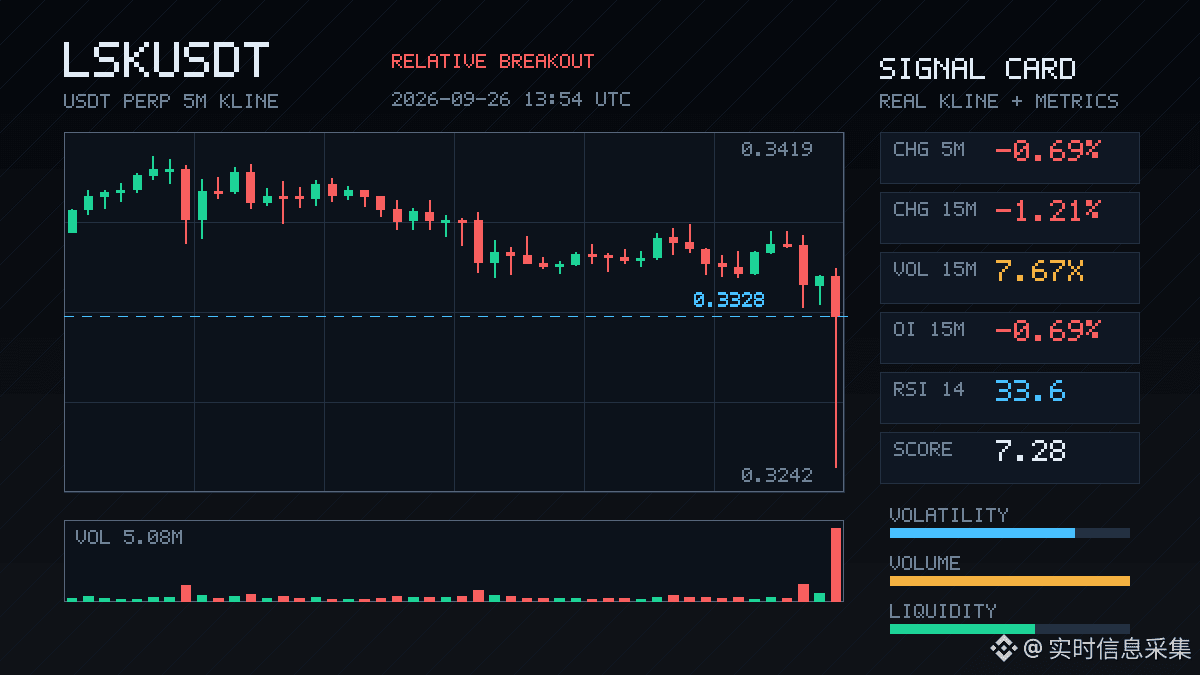
Task: Click the timestamp 2026-09-26 13:54 UTC
Action: 510,99
